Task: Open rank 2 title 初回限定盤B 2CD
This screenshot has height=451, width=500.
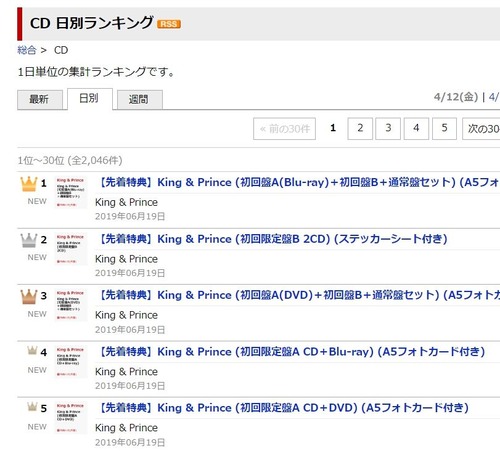Action: point(273,239)
